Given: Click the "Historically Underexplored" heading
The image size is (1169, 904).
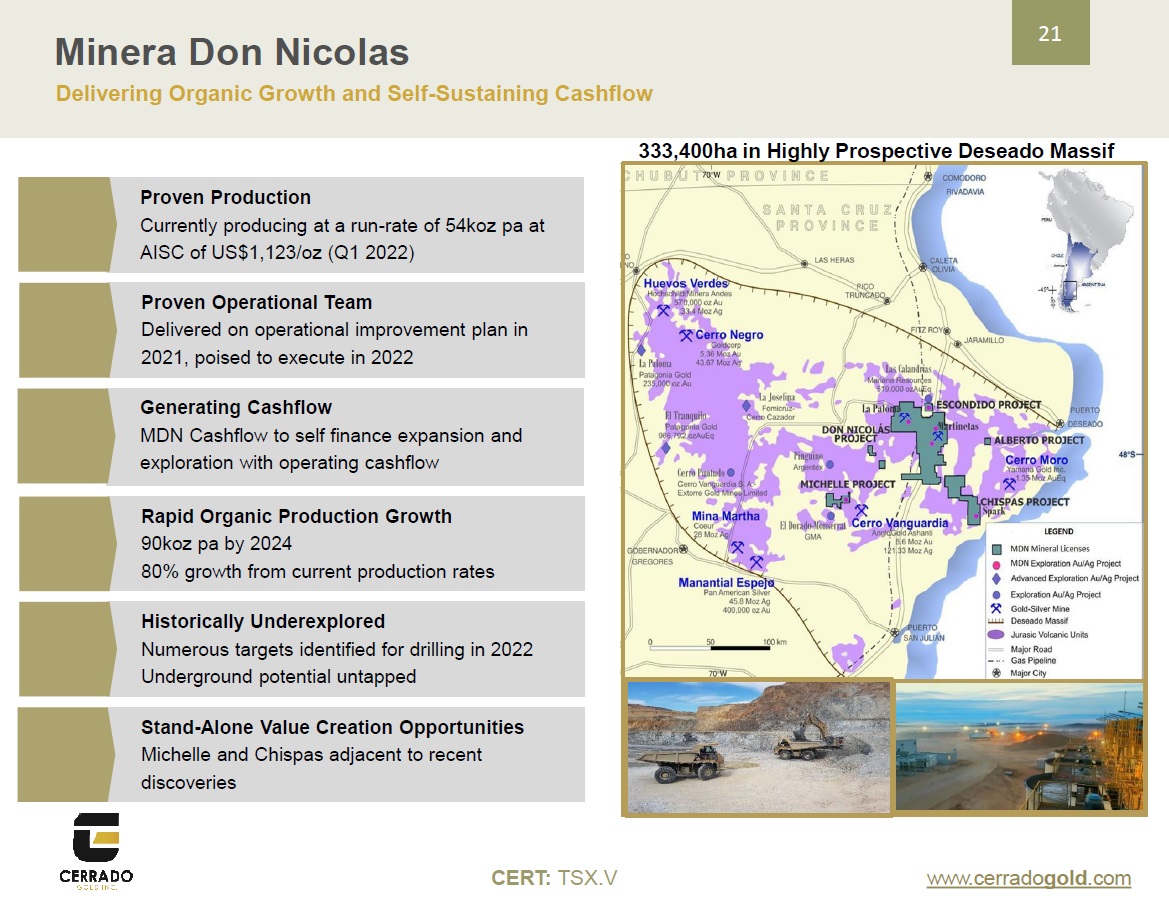Looking at the screenshot, I should point(263,622).
